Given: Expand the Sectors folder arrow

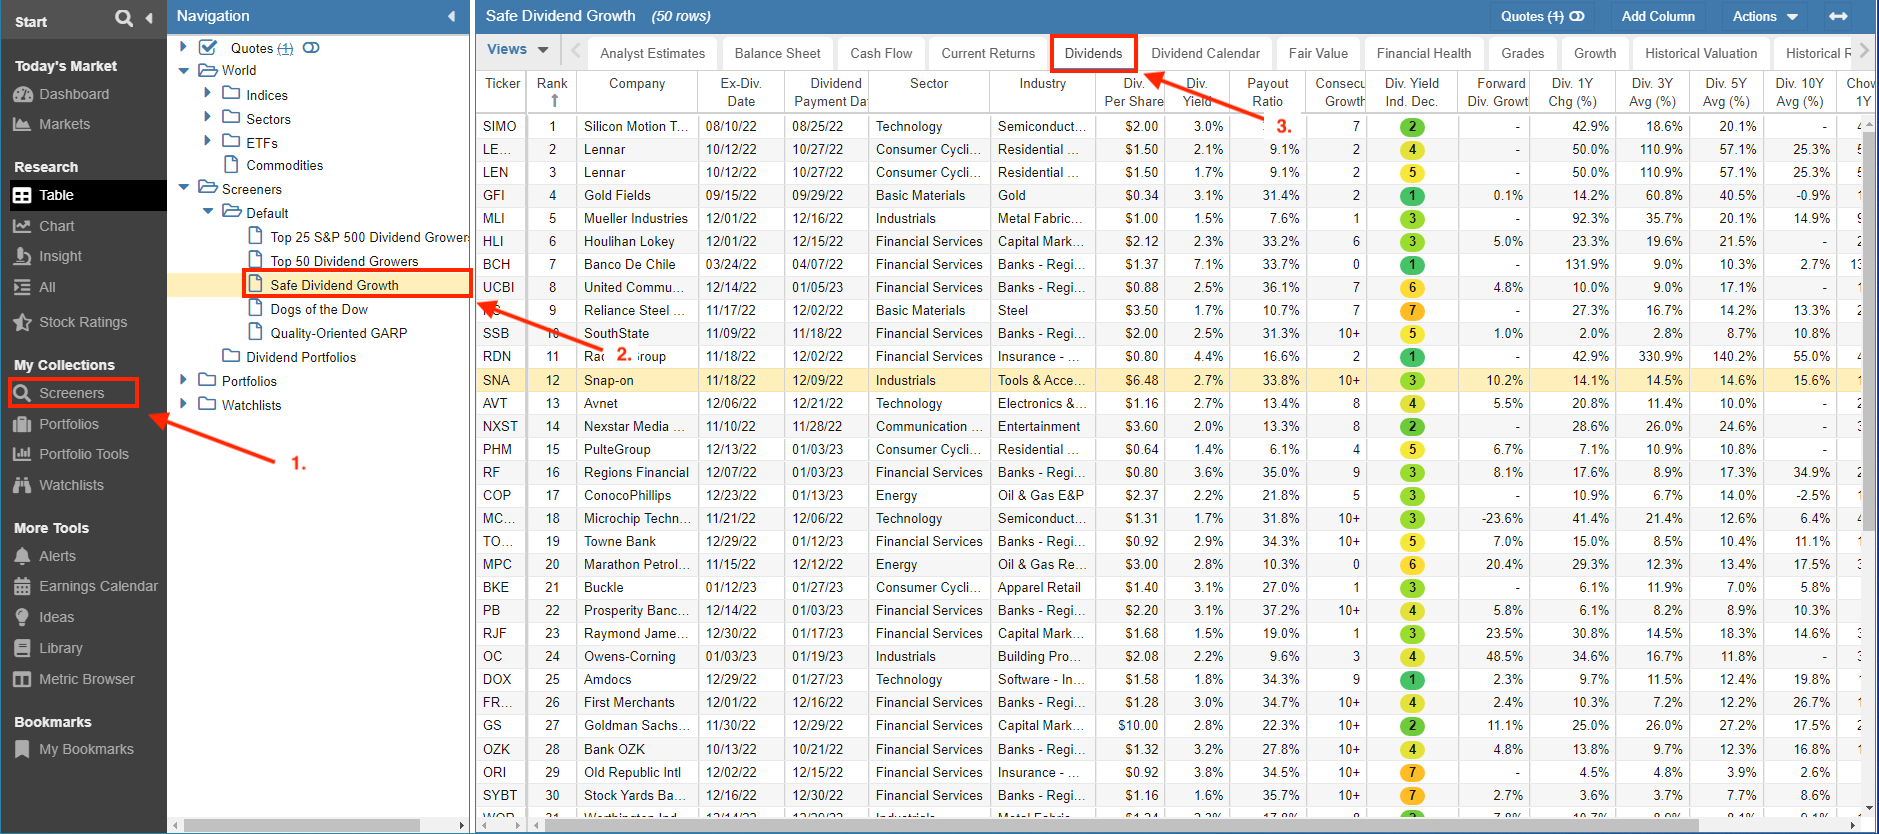Looking at the screenshot, I should (x=207, y=117).
